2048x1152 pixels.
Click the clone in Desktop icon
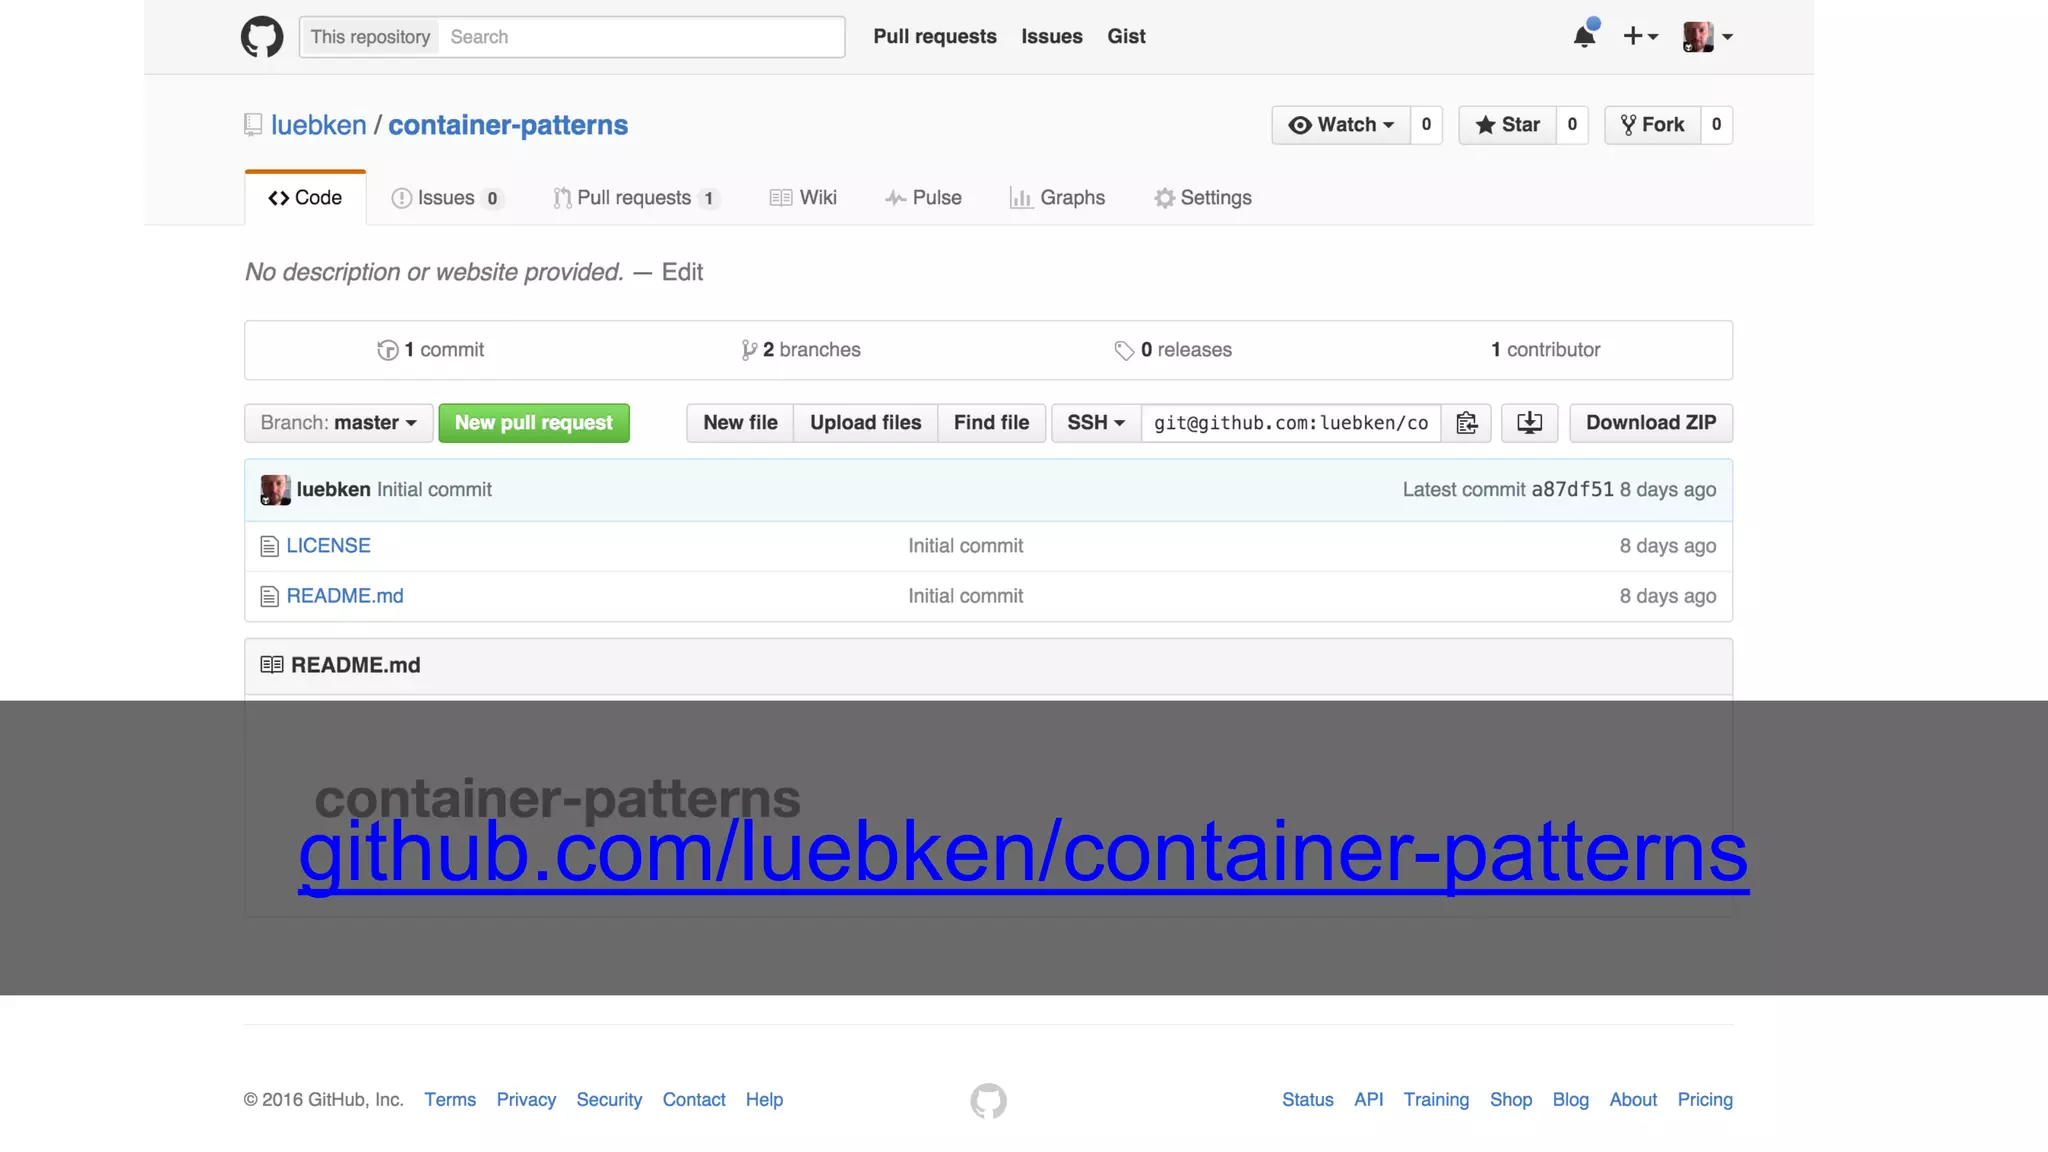pos(1529,423)
